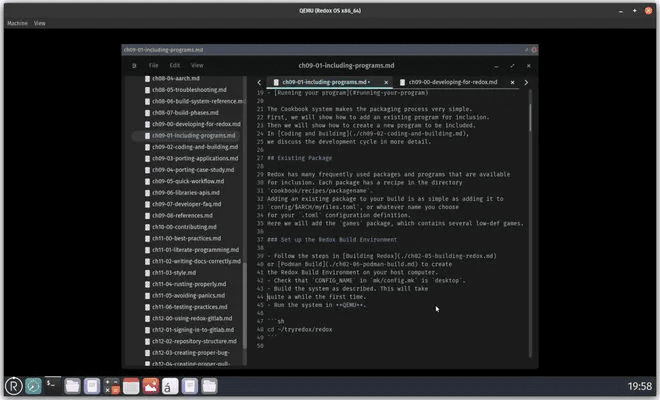This screenshot has height=400, width=660.
Task: Open the File menu in the editor
Action: [x=154, y=65]
